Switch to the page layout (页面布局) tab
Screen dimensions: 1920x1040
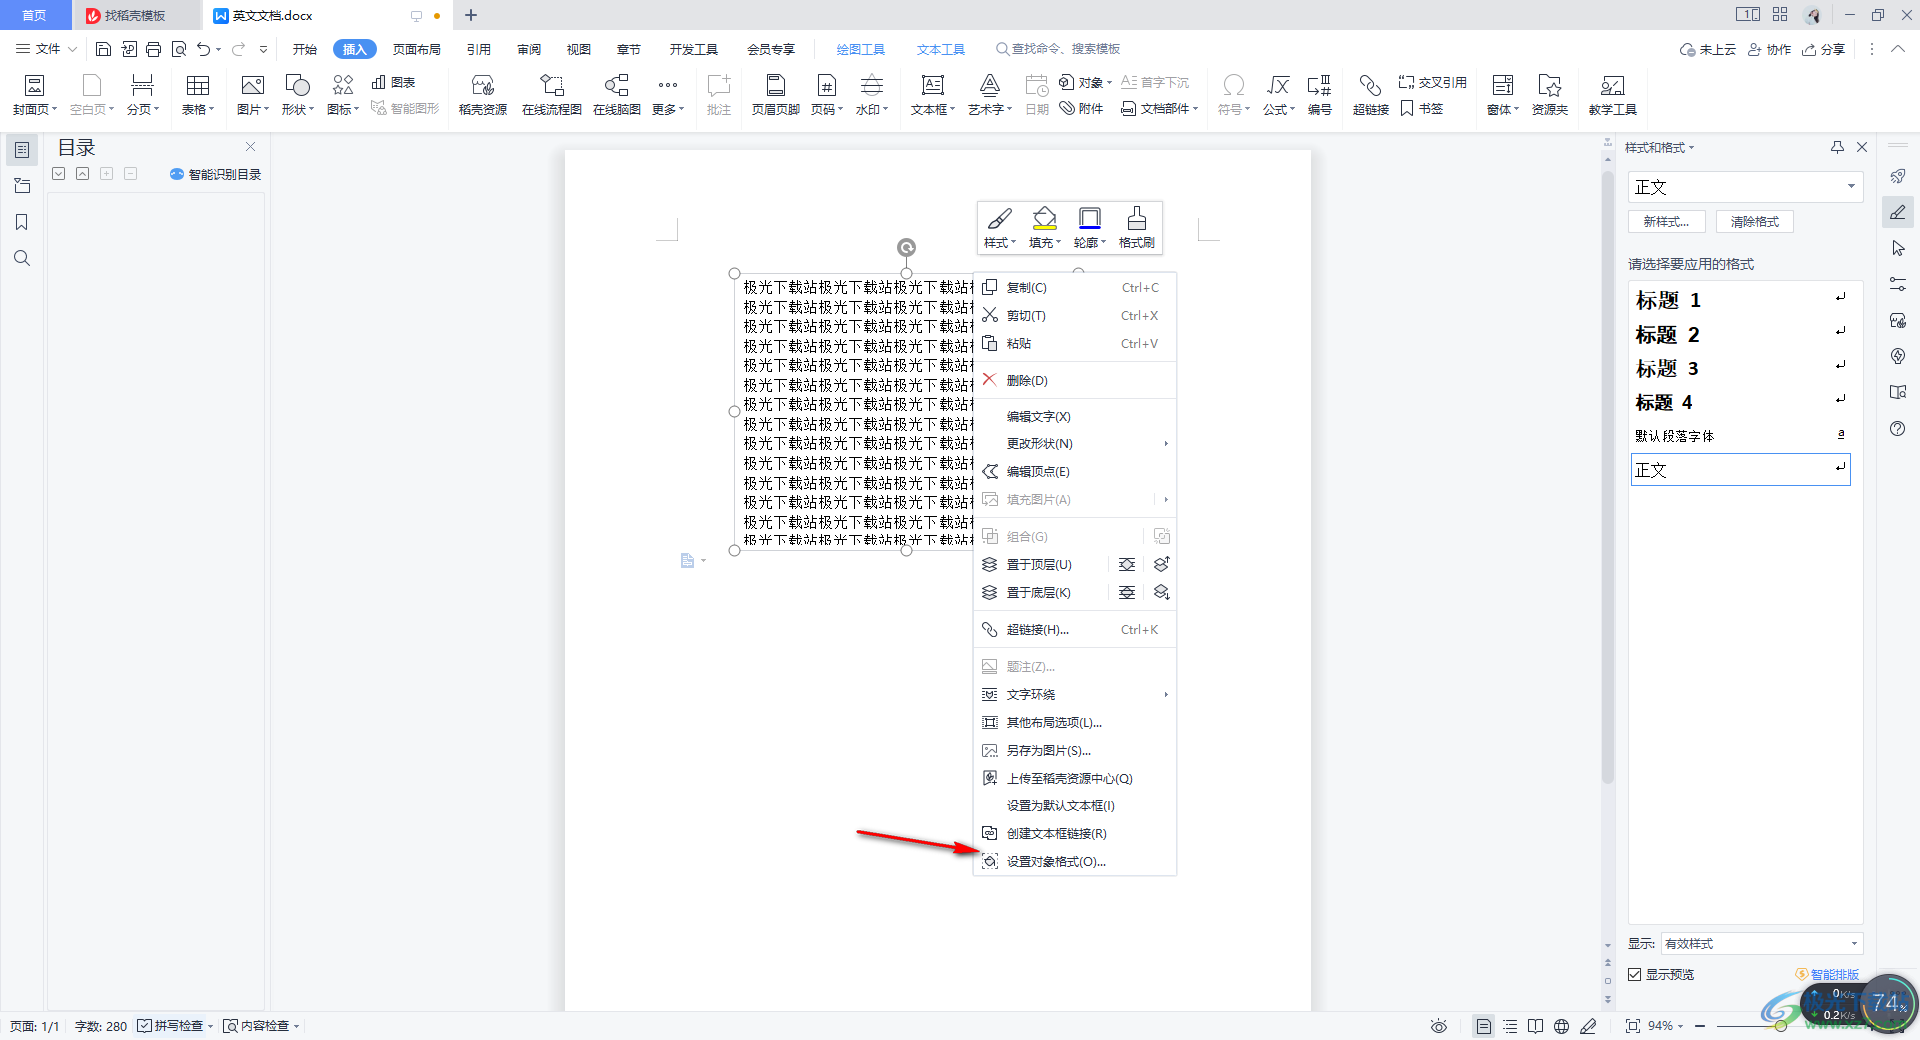pyautogui.click(x=417, y=49)
